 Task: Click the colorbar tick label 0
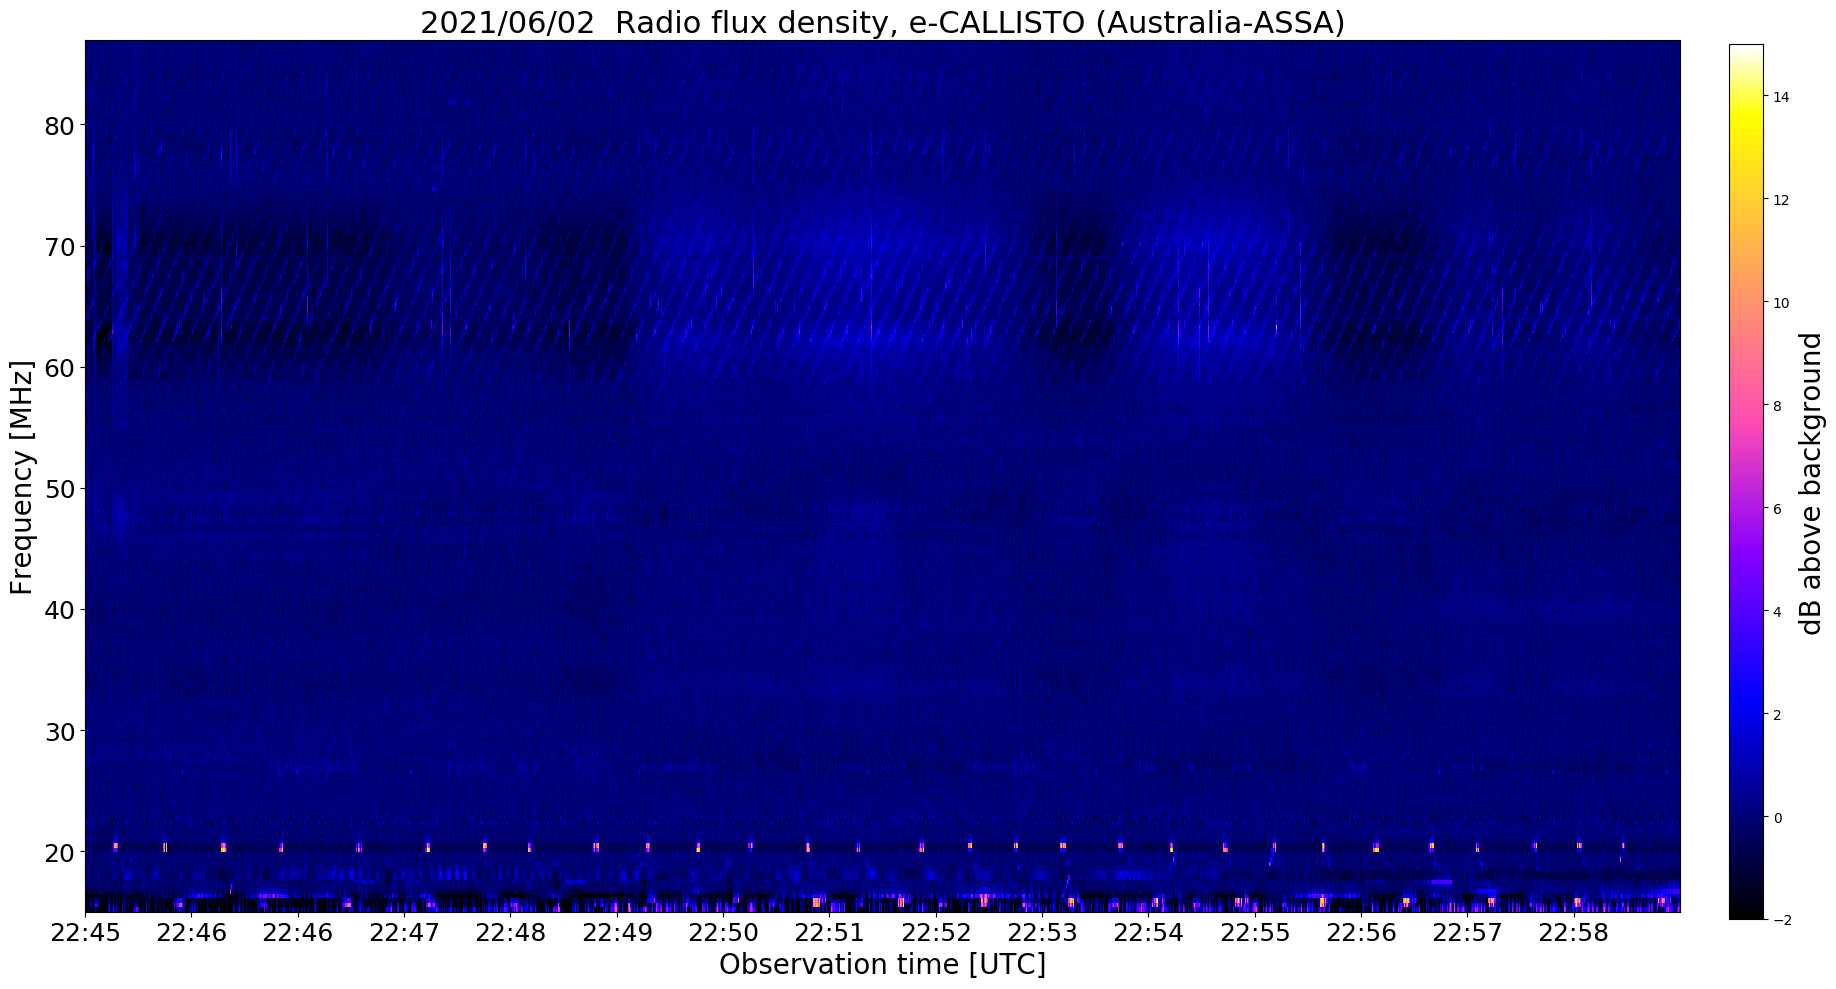pyautogui.click(x=1777, y=818)
